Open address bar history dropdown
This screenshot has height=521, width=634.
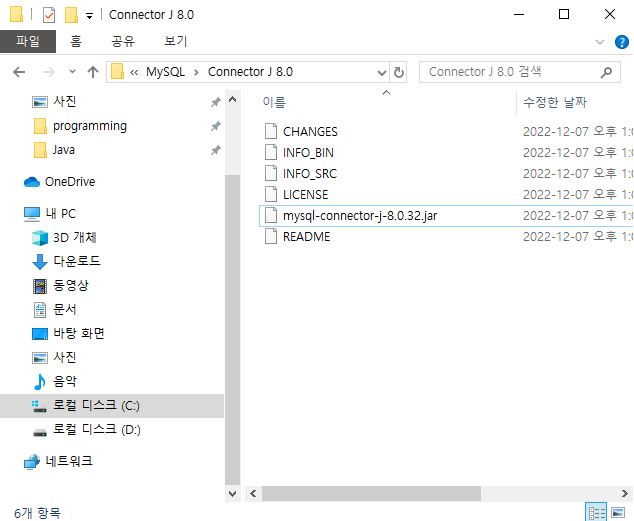tap(381, 72)
